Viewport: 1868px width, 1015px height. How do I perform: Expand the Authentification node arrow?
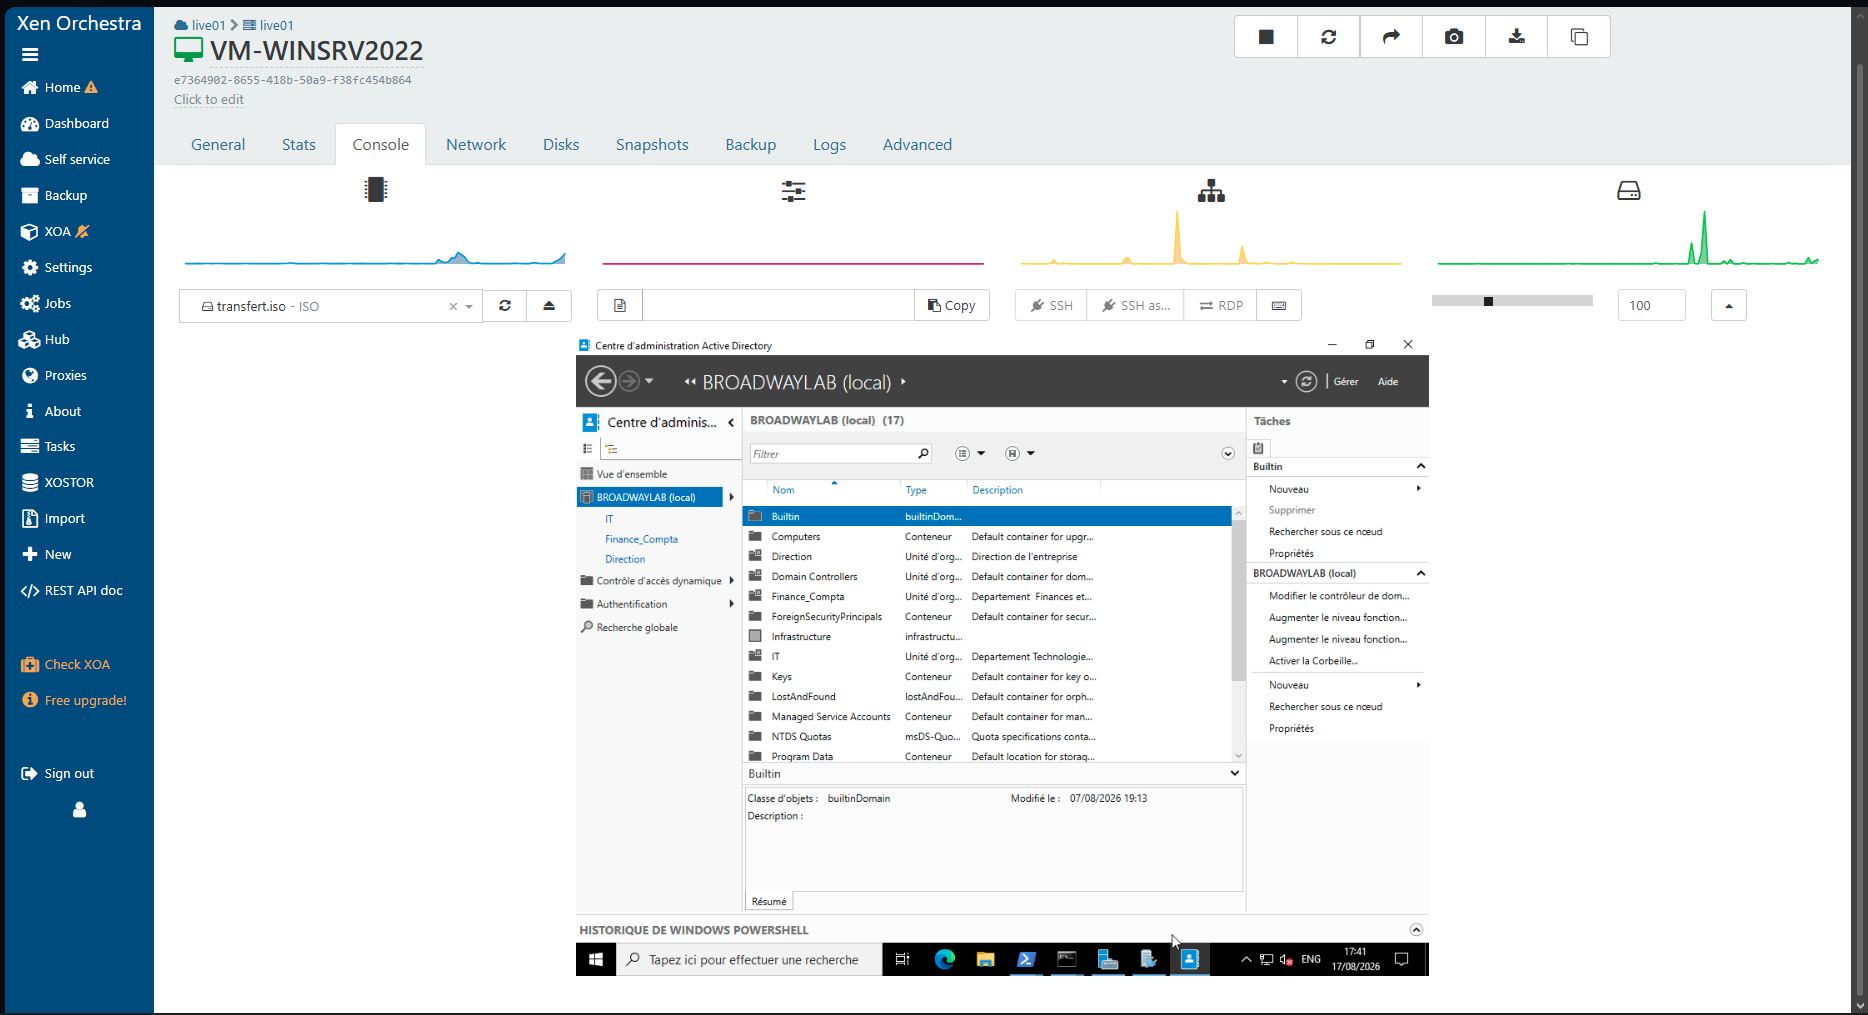coord(731,604)
